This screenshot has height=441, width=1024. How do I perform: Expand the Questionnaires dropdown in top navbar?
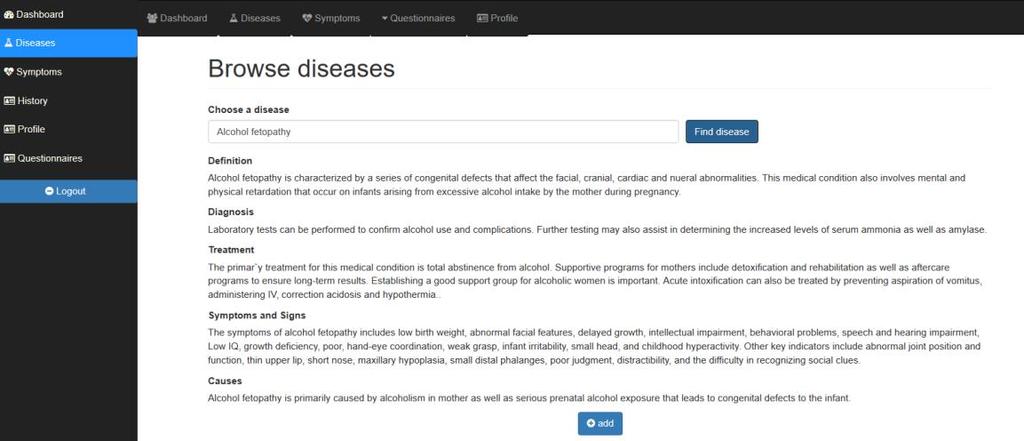point(418,18)
